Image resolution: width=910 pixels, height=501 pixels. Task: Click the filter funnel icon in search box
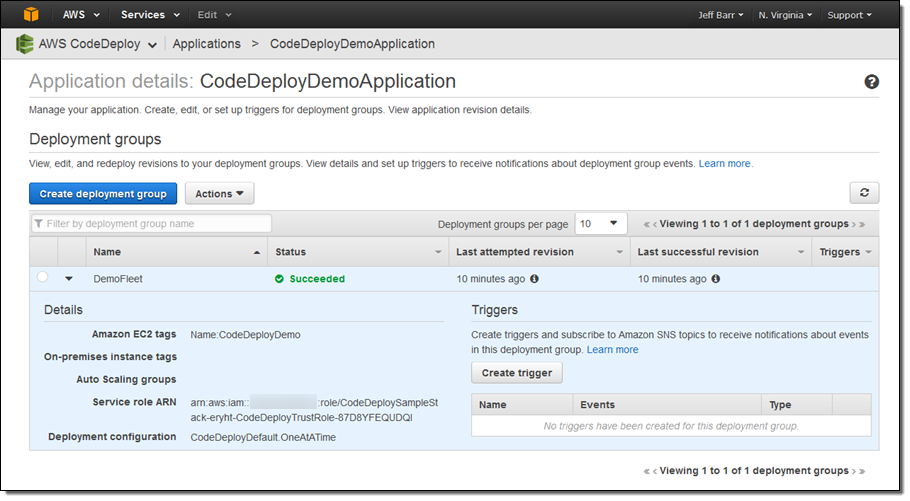pyautogui.click(x=39, y=224)
